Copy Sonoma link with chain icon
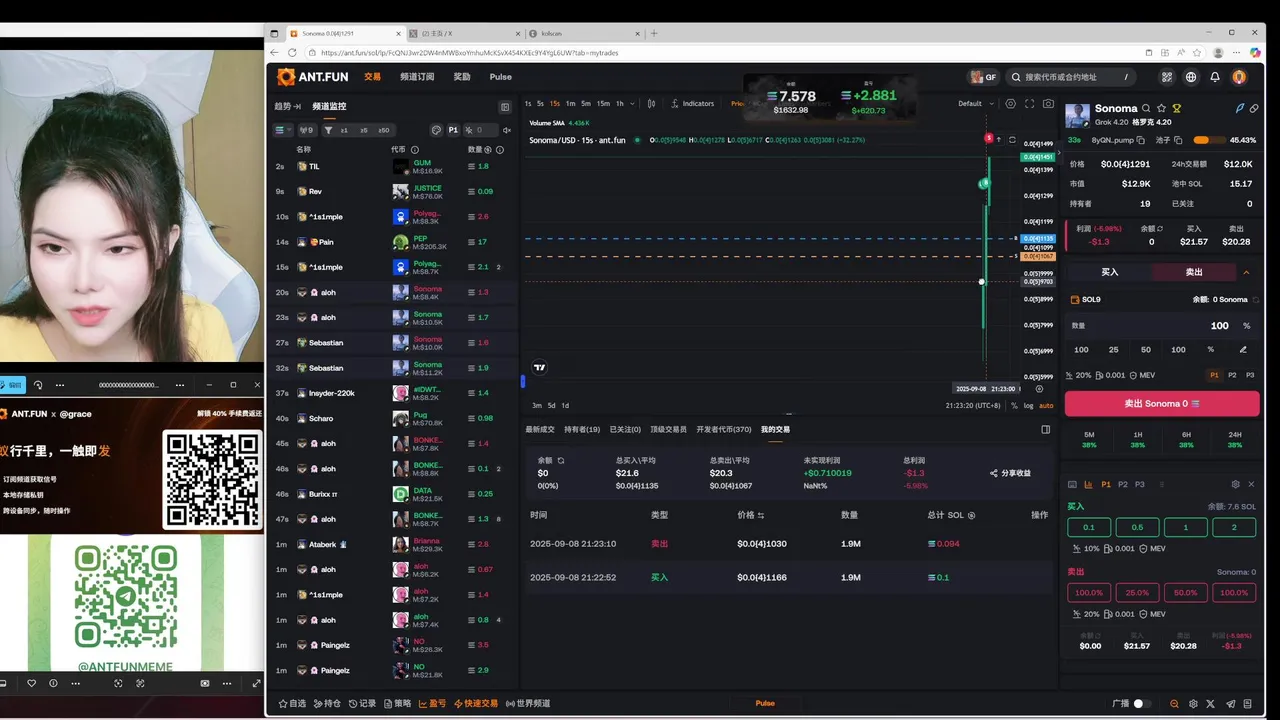 1254,108
